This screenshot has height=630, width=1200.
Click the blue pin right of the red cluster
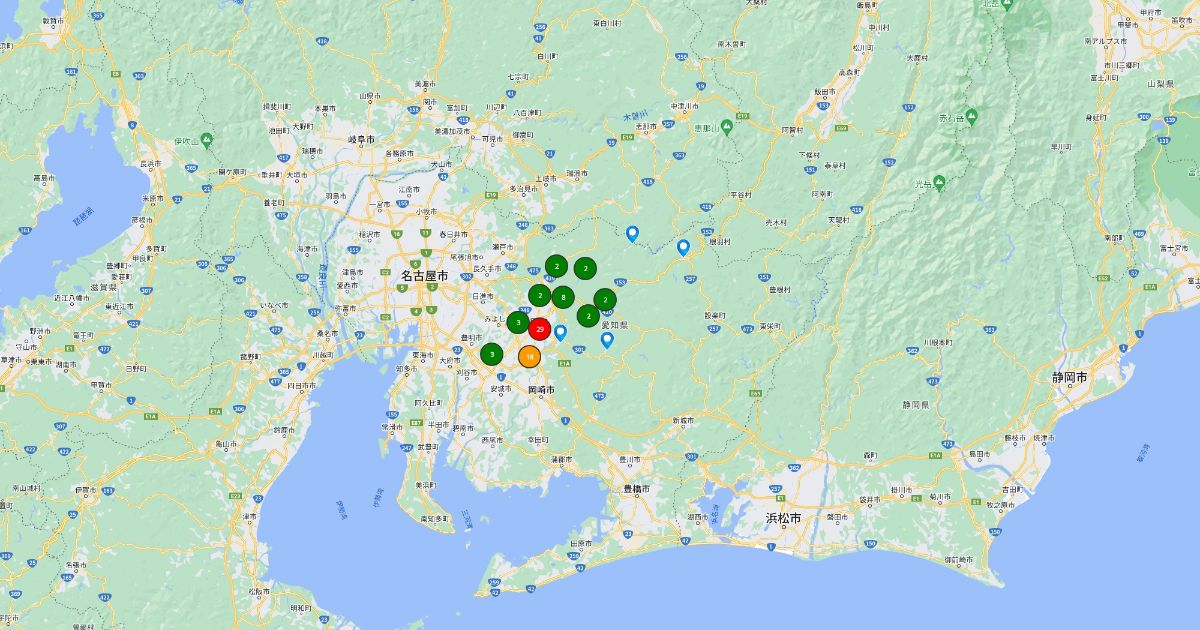560,332
